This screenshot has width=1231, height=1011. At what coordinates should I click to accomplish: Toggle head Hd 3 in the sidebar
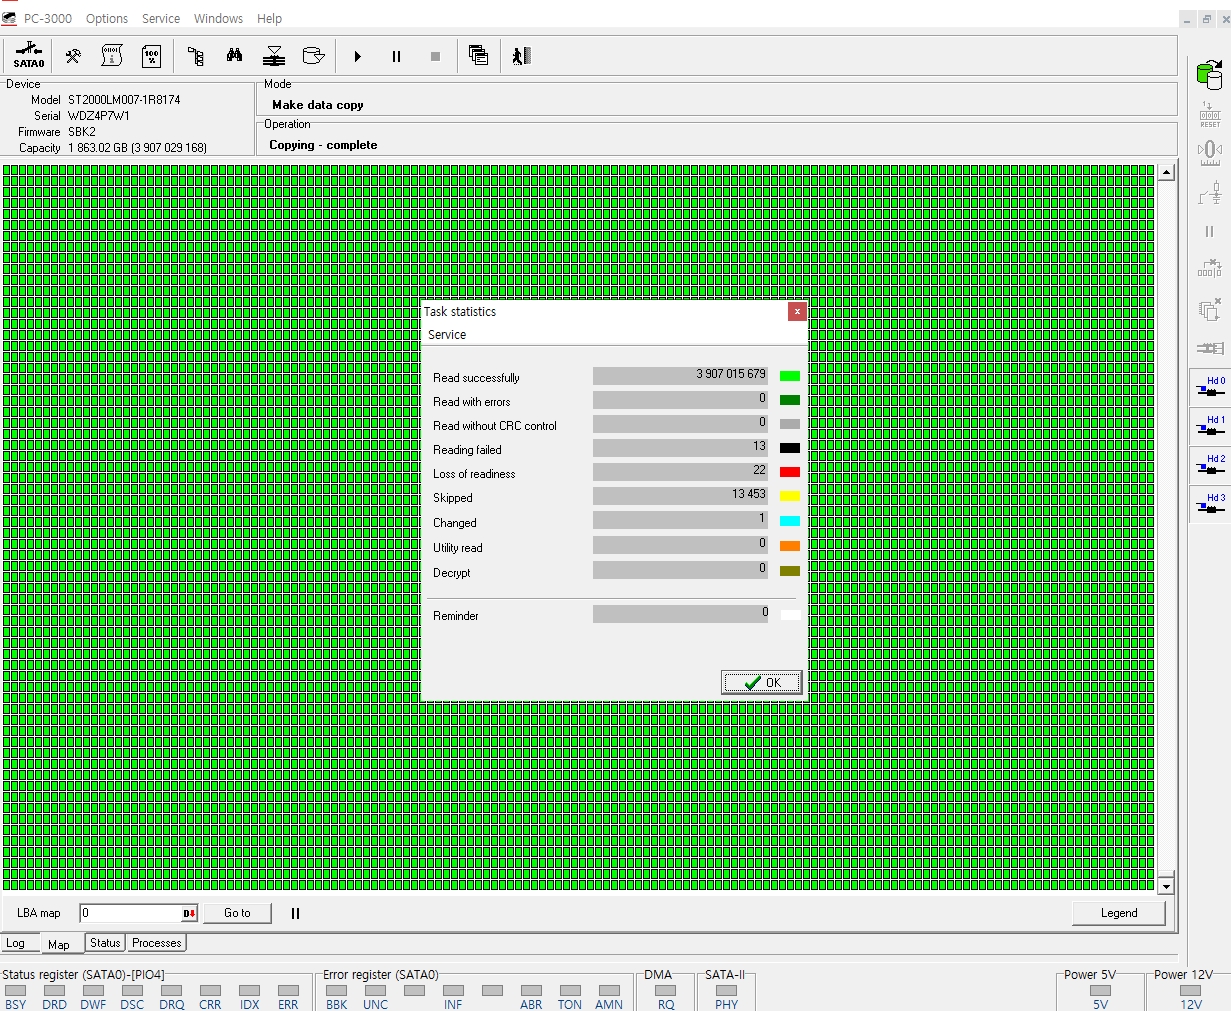tap(1210, 506)
